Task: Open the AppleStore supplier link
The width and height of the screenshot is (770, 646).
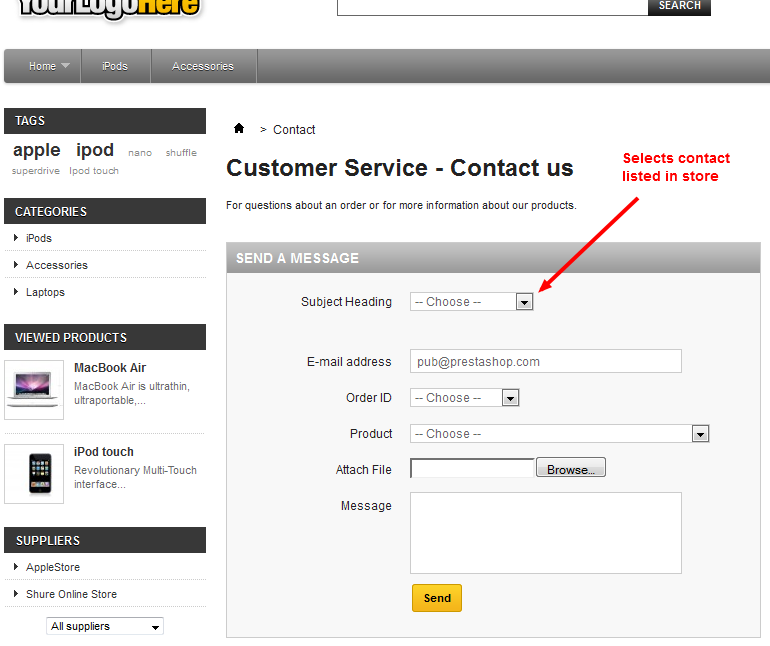Action: (53, 567)
